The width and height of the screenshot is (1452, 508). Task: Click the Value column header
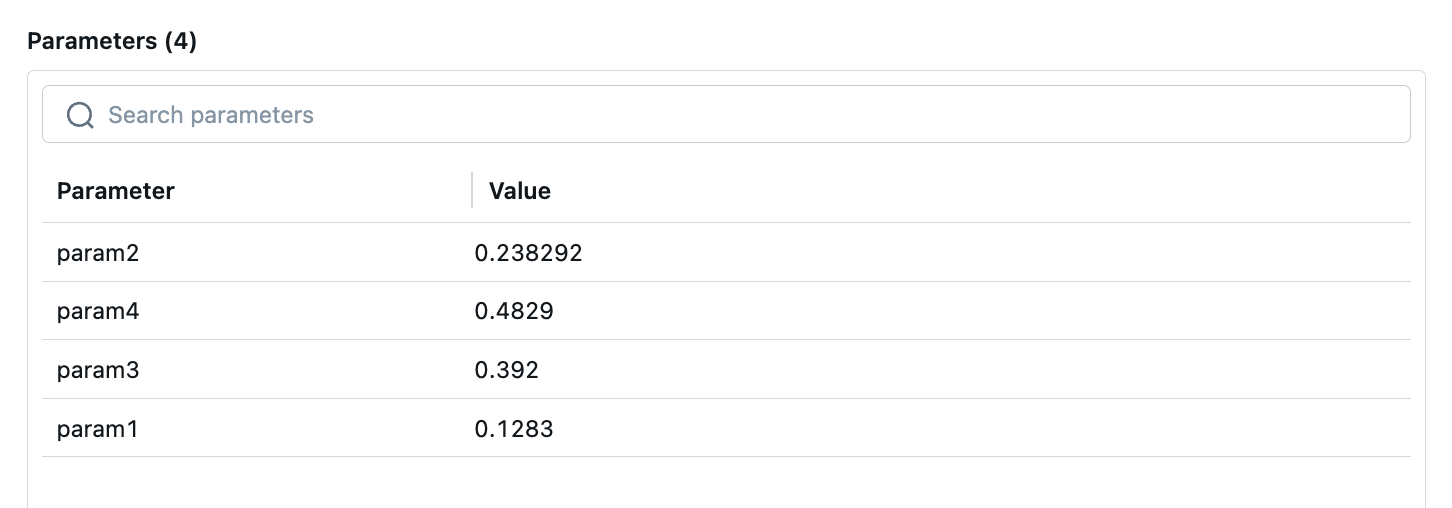click(520, 191)
